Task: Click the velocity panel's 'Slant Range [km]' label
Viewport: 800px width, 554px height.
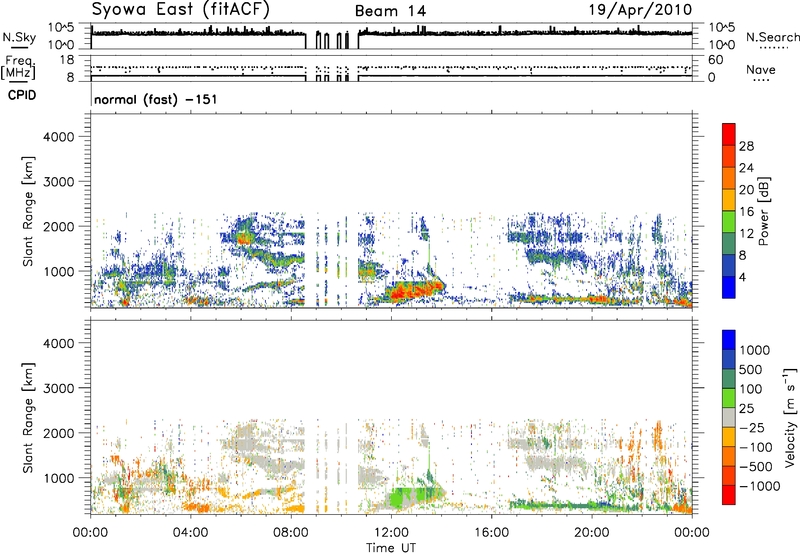Action: [28, 417]
